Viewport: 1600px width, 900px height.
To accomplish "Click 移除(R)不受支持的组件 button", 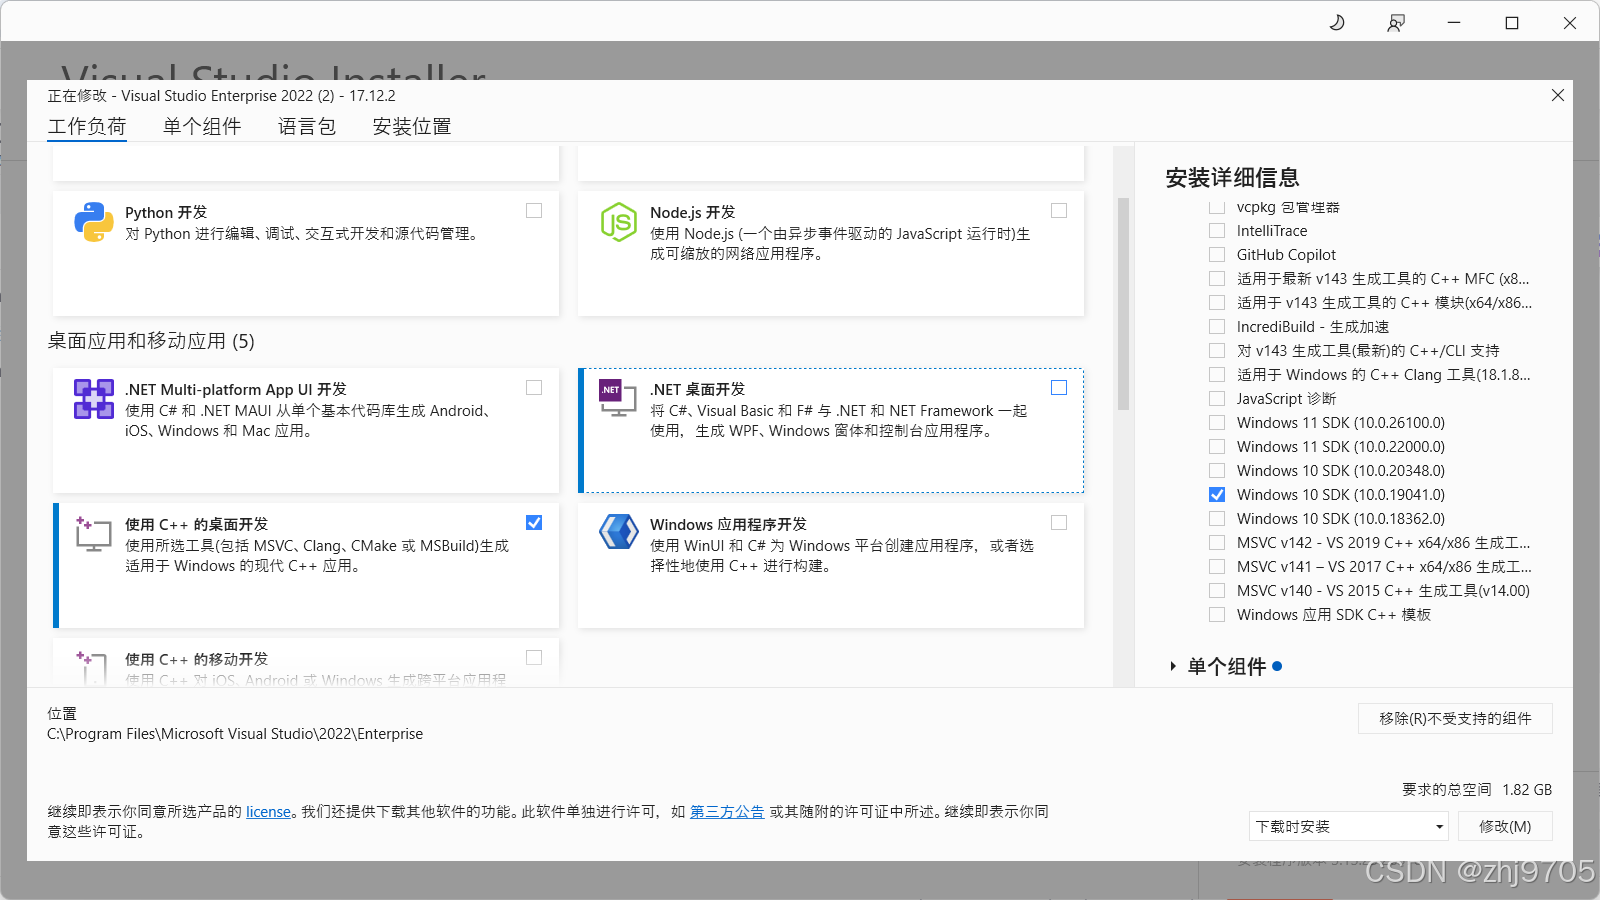I will [x=1455, y=719].
